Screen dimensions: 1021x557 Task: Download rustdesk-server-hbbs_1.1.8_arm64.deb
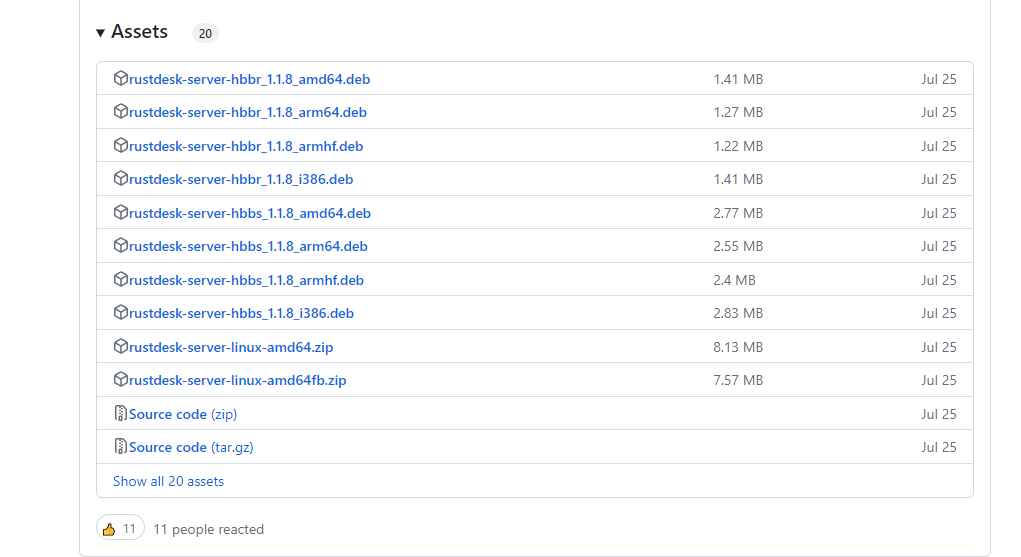pos(248,246)
